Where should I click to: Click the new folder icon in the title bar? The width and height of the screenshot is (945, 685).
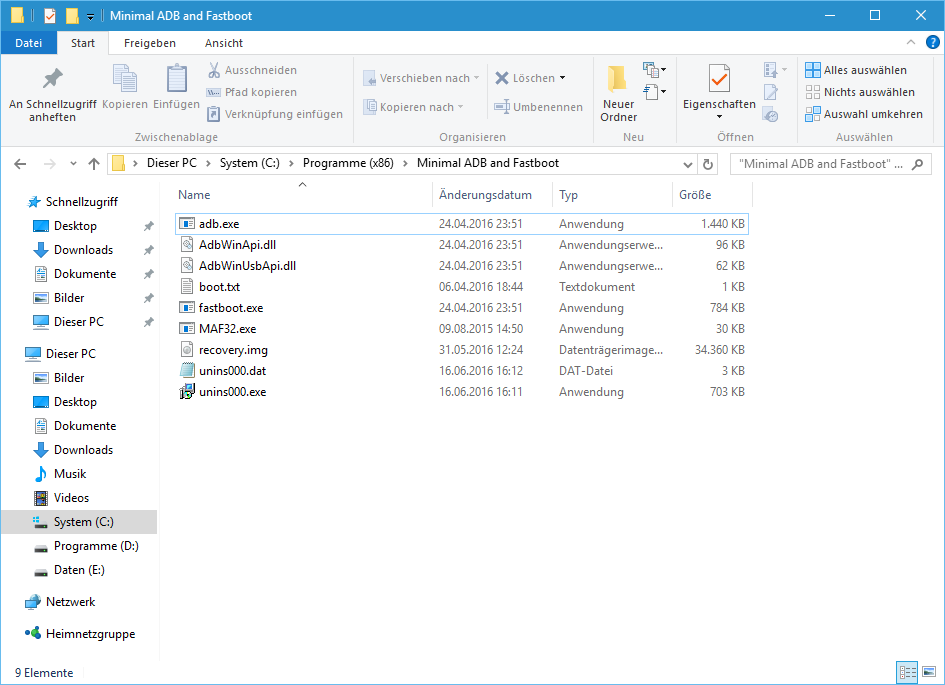(72, 16)
